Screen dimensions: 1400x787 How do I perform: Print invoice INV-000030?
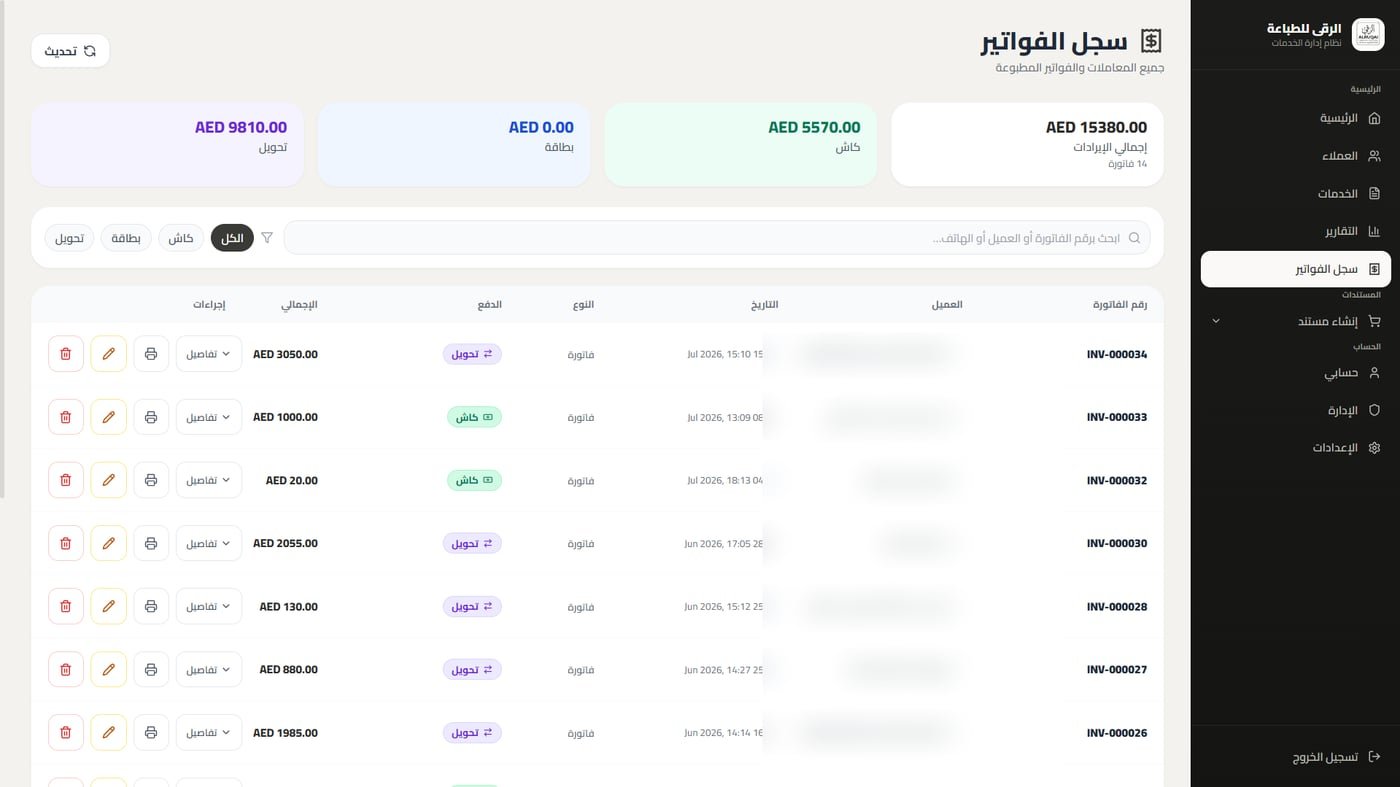(x=151, y=543)
